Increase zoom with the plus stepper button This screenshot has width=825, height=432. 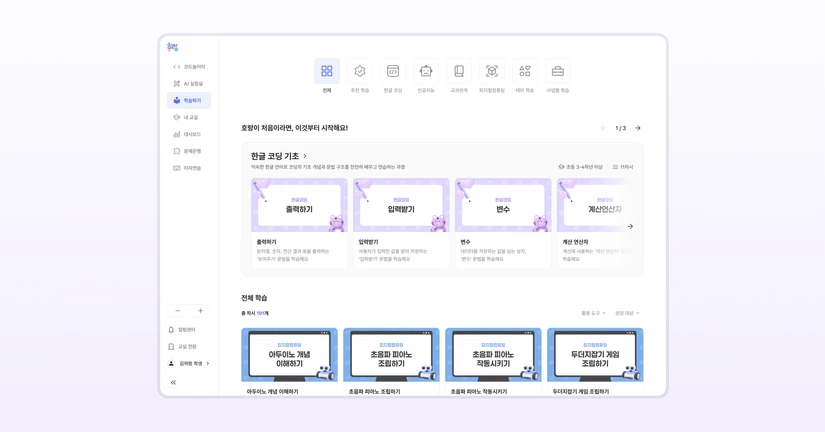200,311
